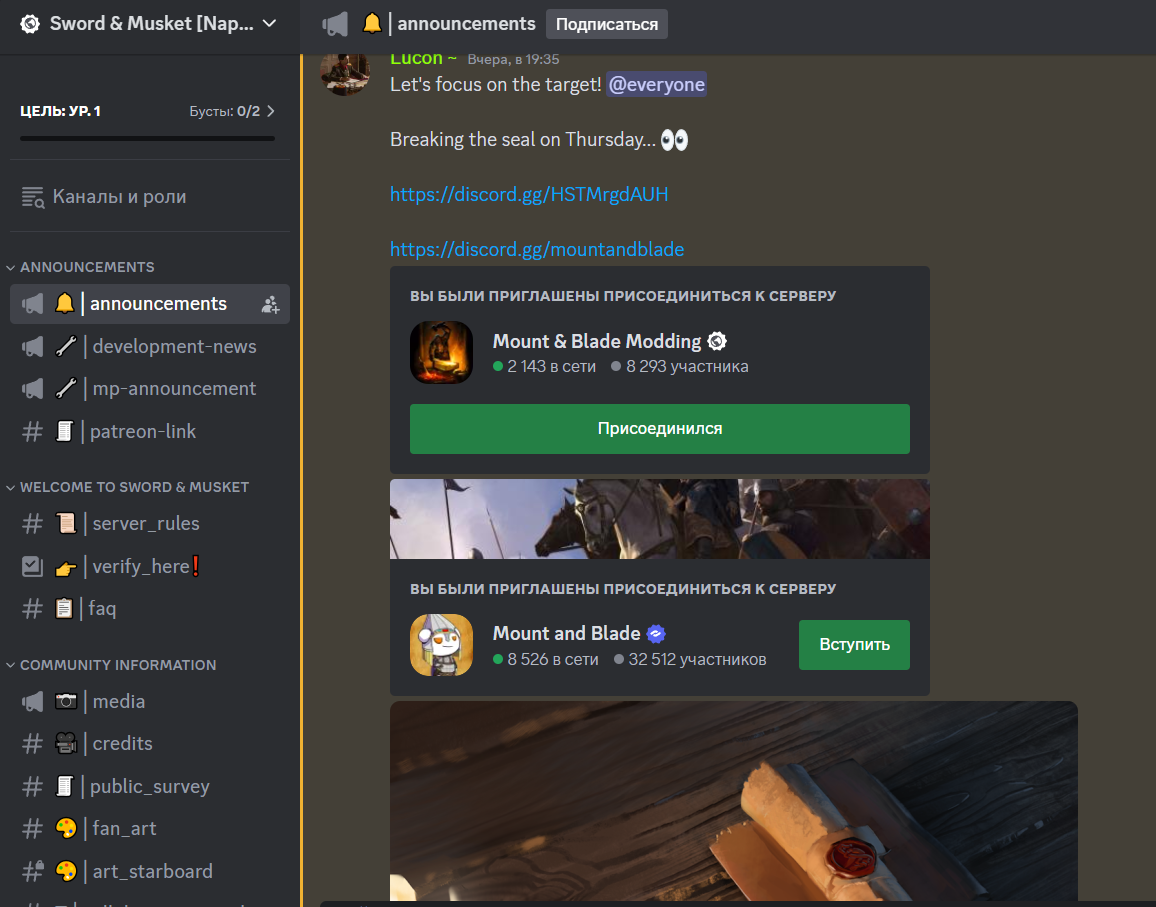
Task: Select the announcements channel
Action: pos(150,304)
